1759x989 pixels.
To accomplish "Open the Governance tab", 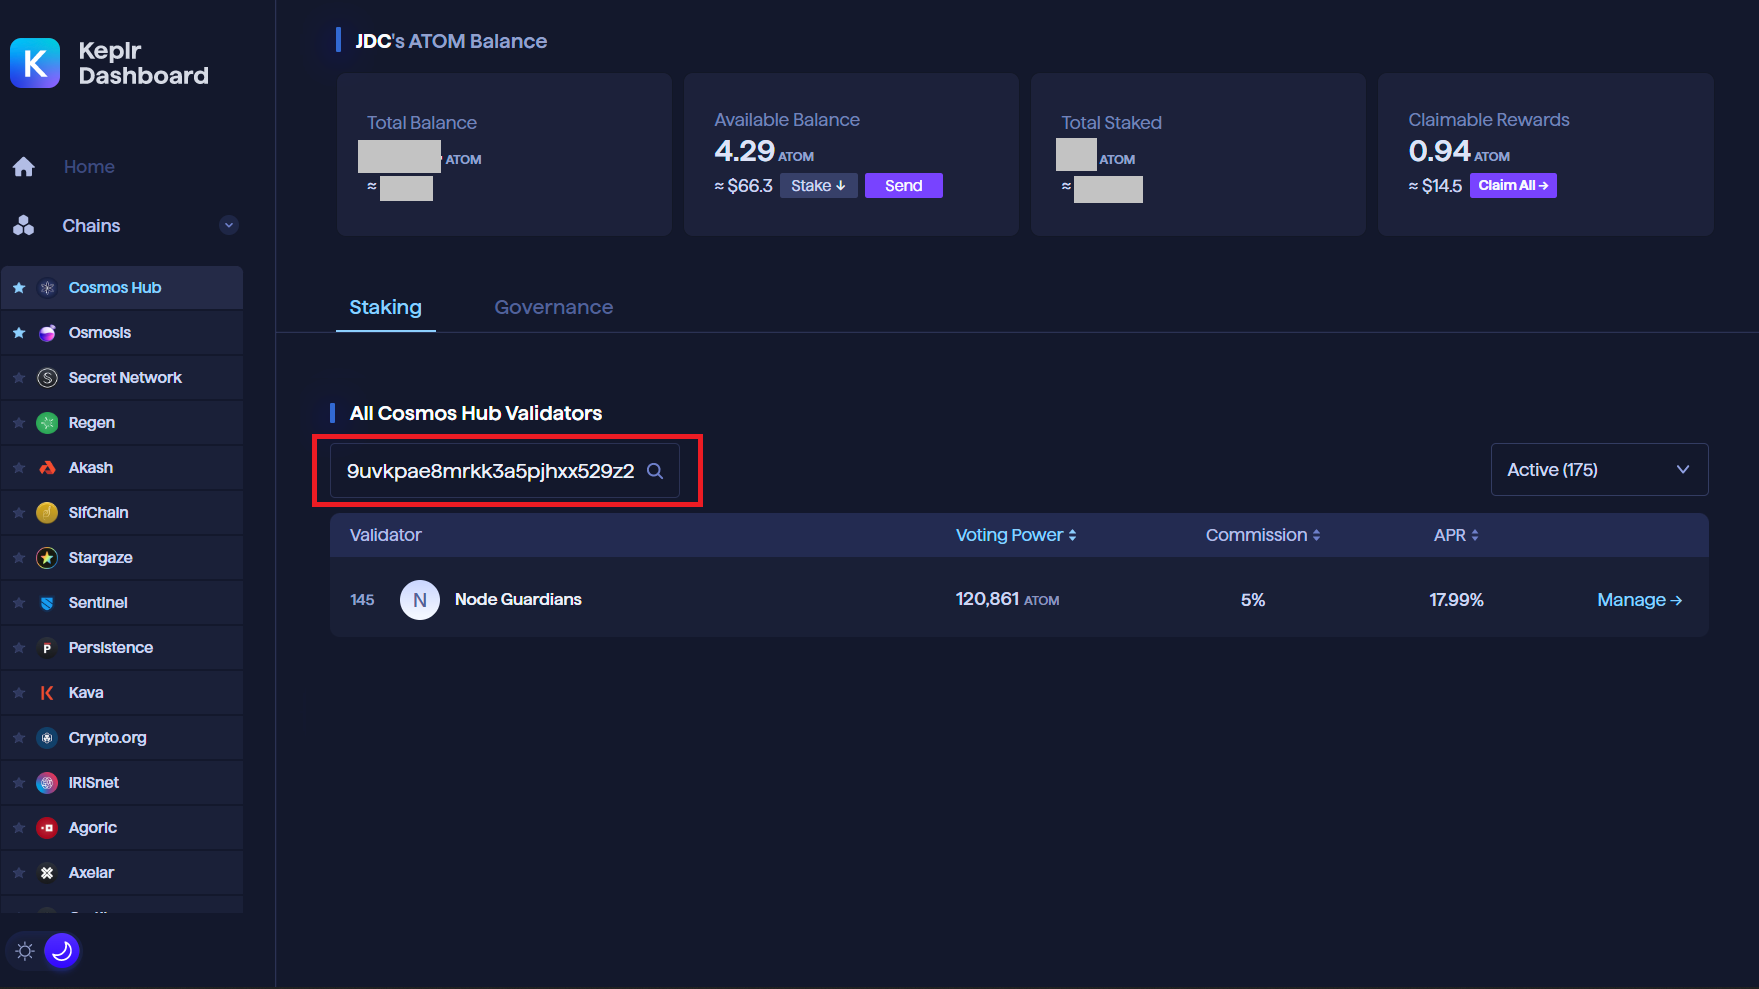I will [553, 307].
